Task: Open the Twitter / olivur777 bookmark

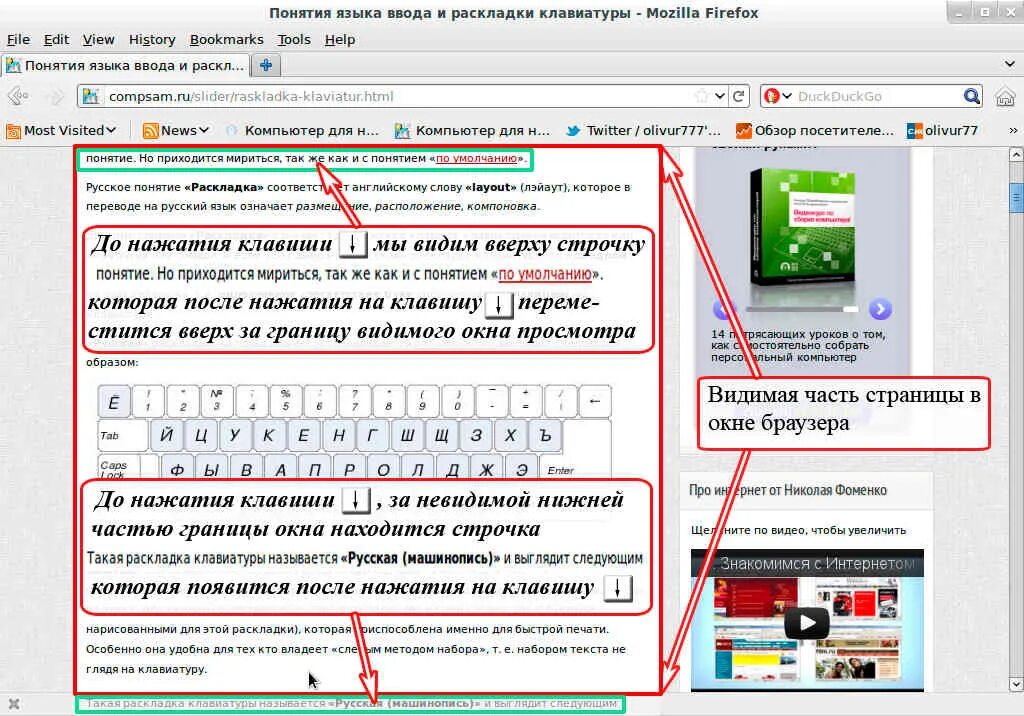Action: coord(643,131)
